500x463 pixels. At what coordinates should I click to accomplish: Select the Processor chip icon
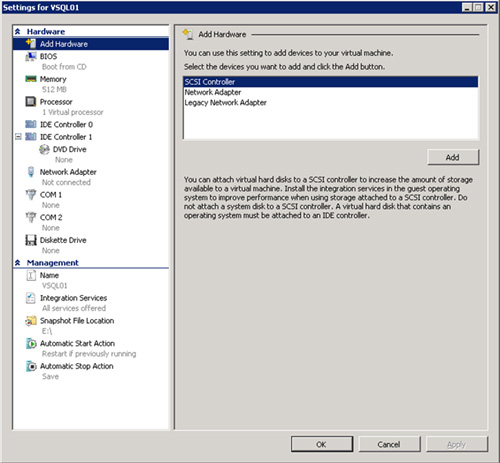tap(31, 101)
